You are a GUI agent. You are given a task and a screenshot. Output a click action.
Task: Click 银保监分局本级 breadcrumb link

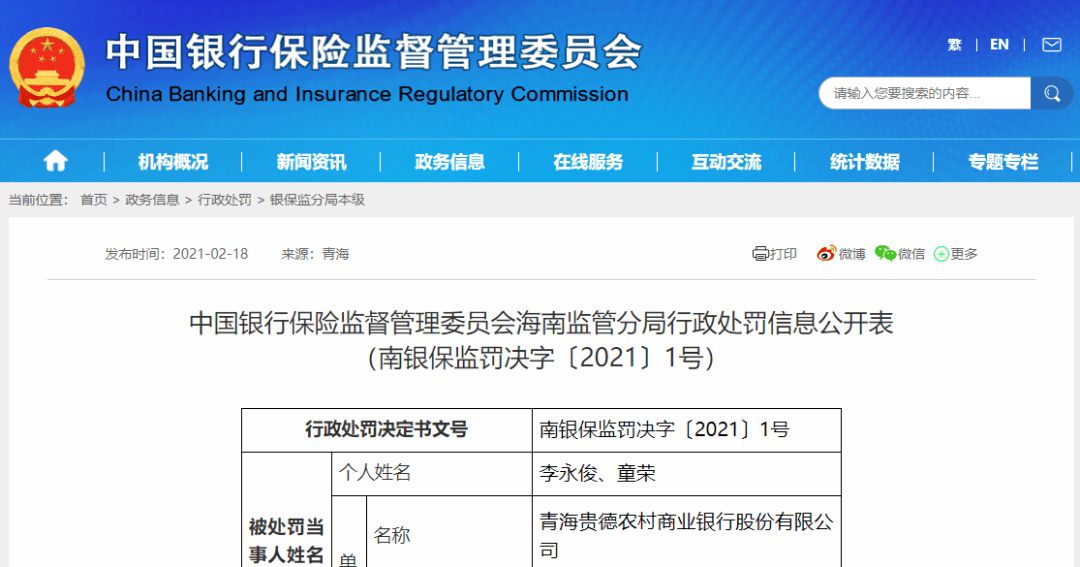[317, 200]
